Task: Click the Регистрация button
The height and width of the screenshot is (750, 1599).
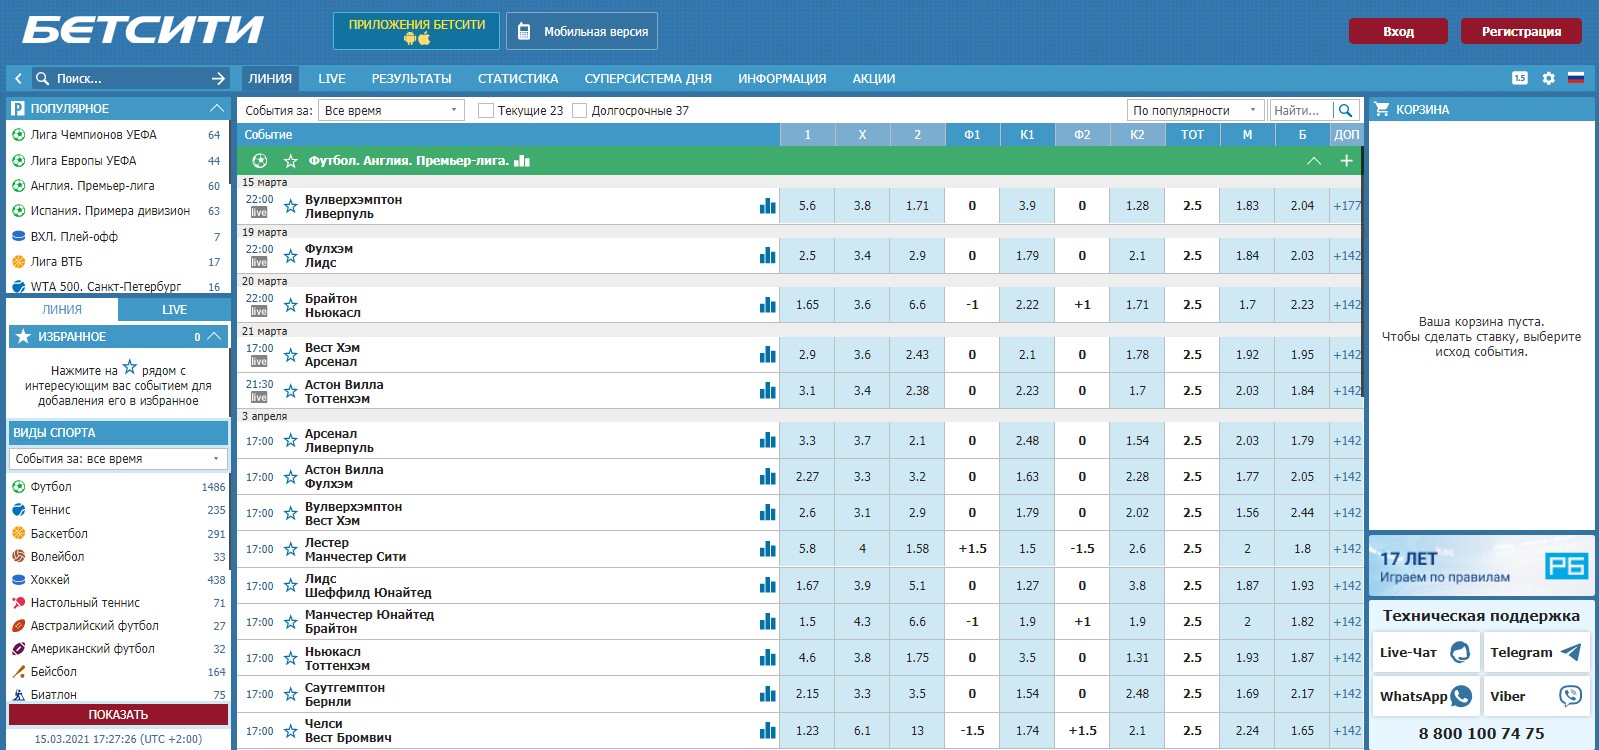Action: (1521, 31)
